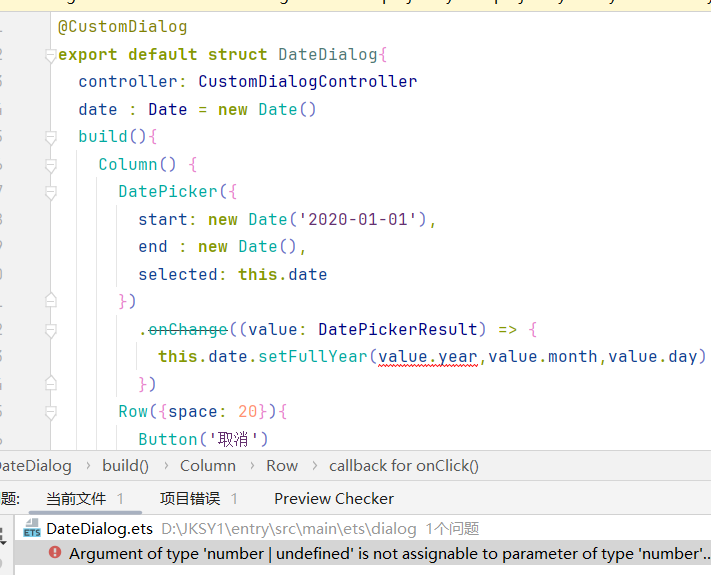
Task: Click the red error icon of the problem
Action: 55,552
